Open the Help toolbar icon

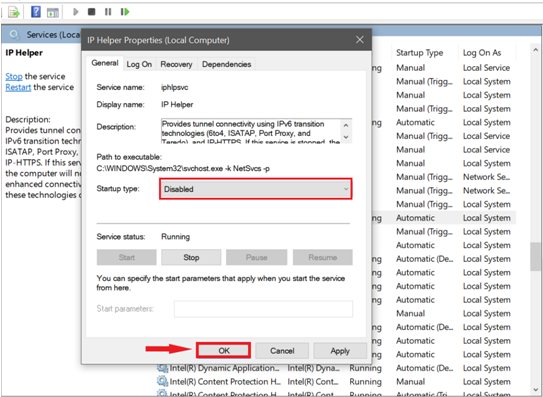36,12
